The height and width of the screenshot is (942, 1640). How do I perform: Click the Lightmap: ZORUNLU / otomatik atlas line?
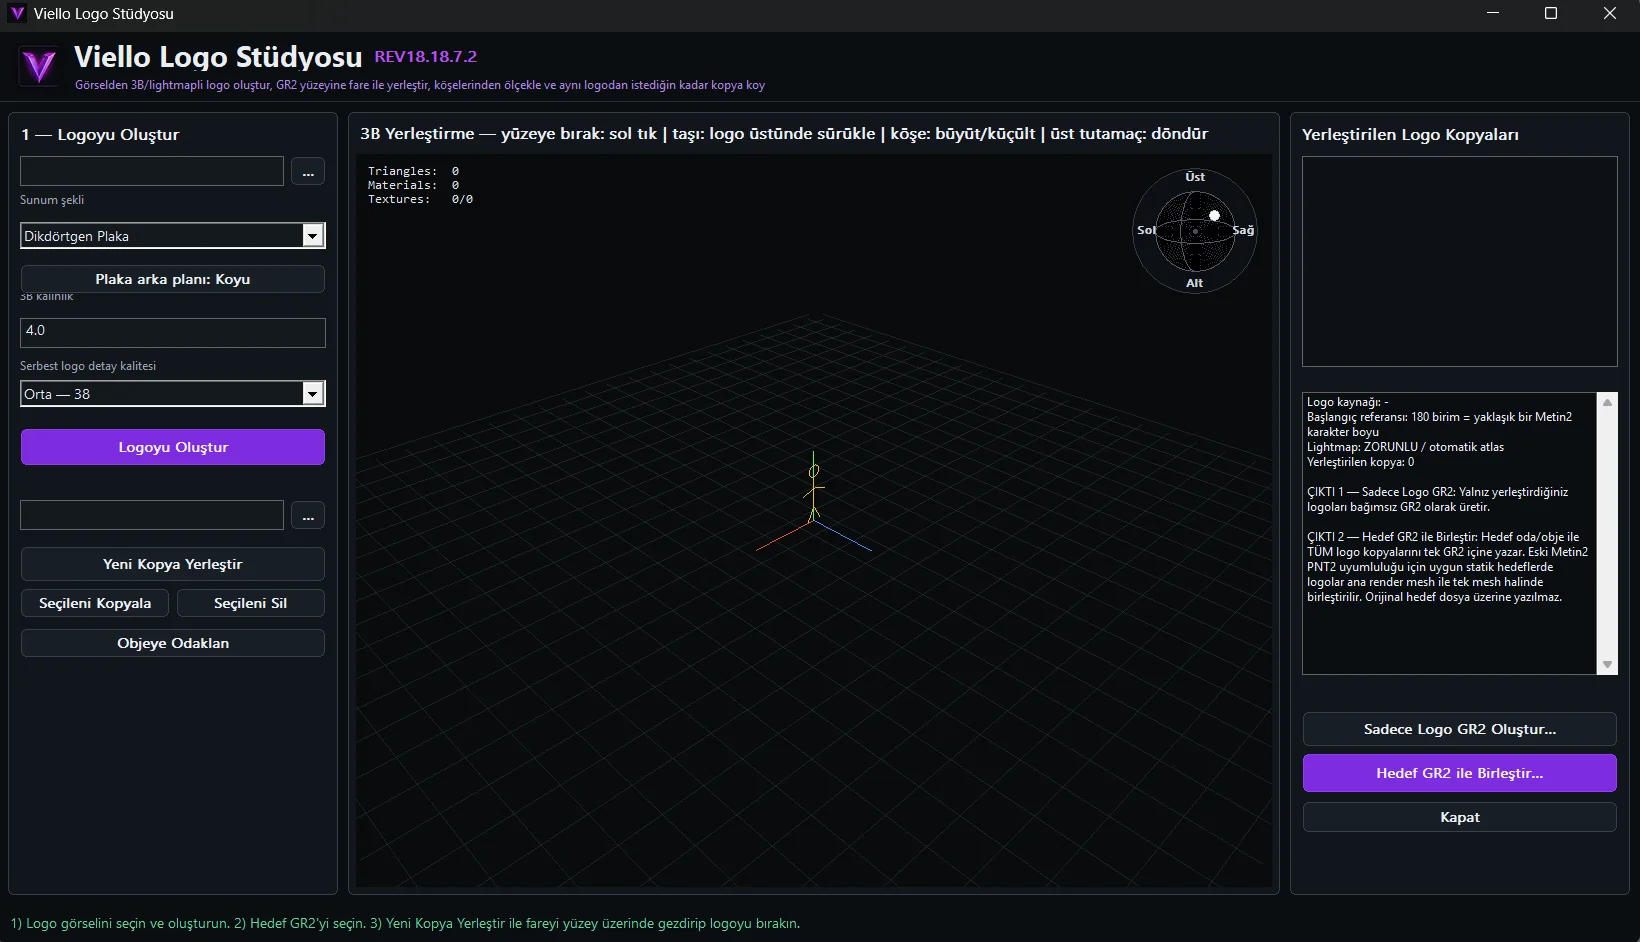(x=1405, y=447)
